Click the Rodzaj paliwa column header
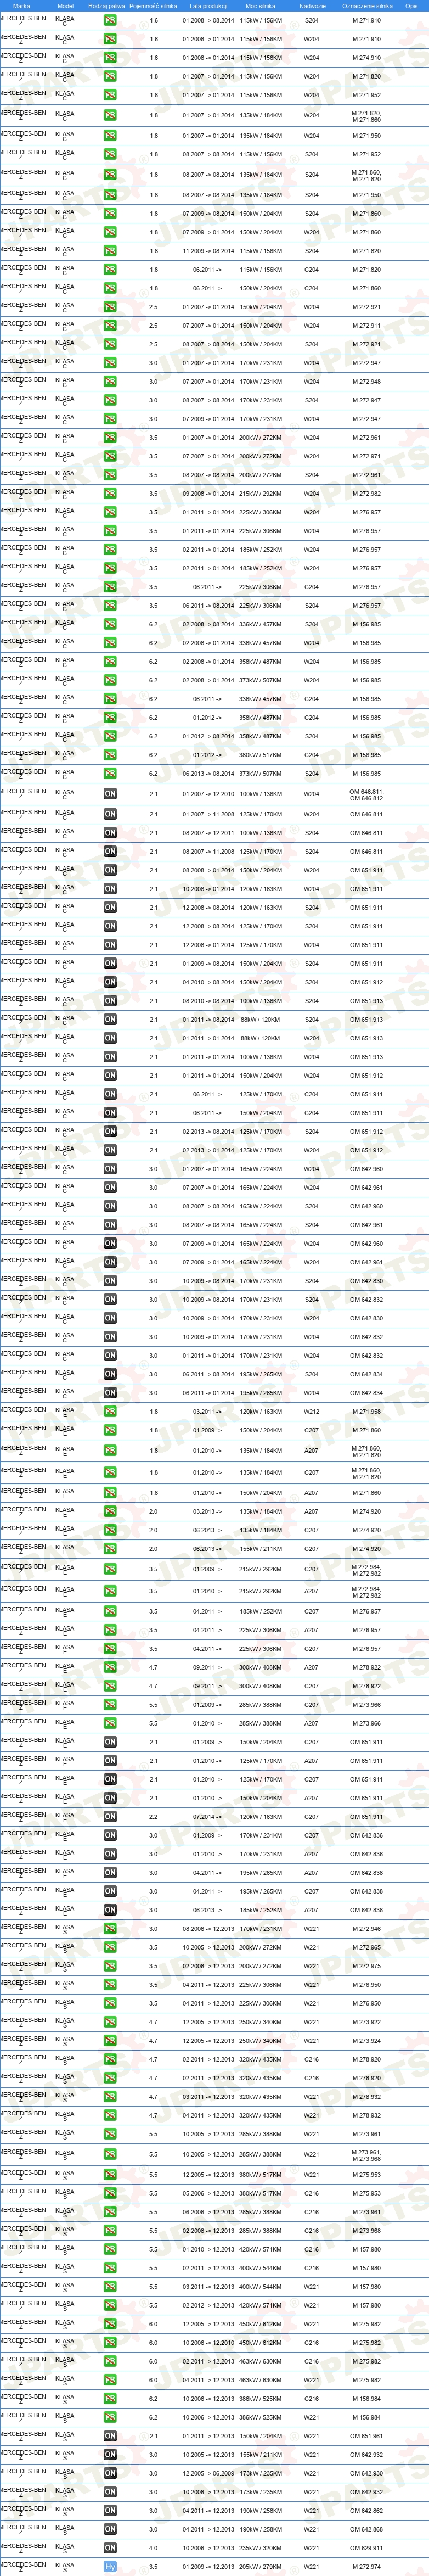Screen dimensions: 429x2576 pyautogui.click(x=106, y=6)
